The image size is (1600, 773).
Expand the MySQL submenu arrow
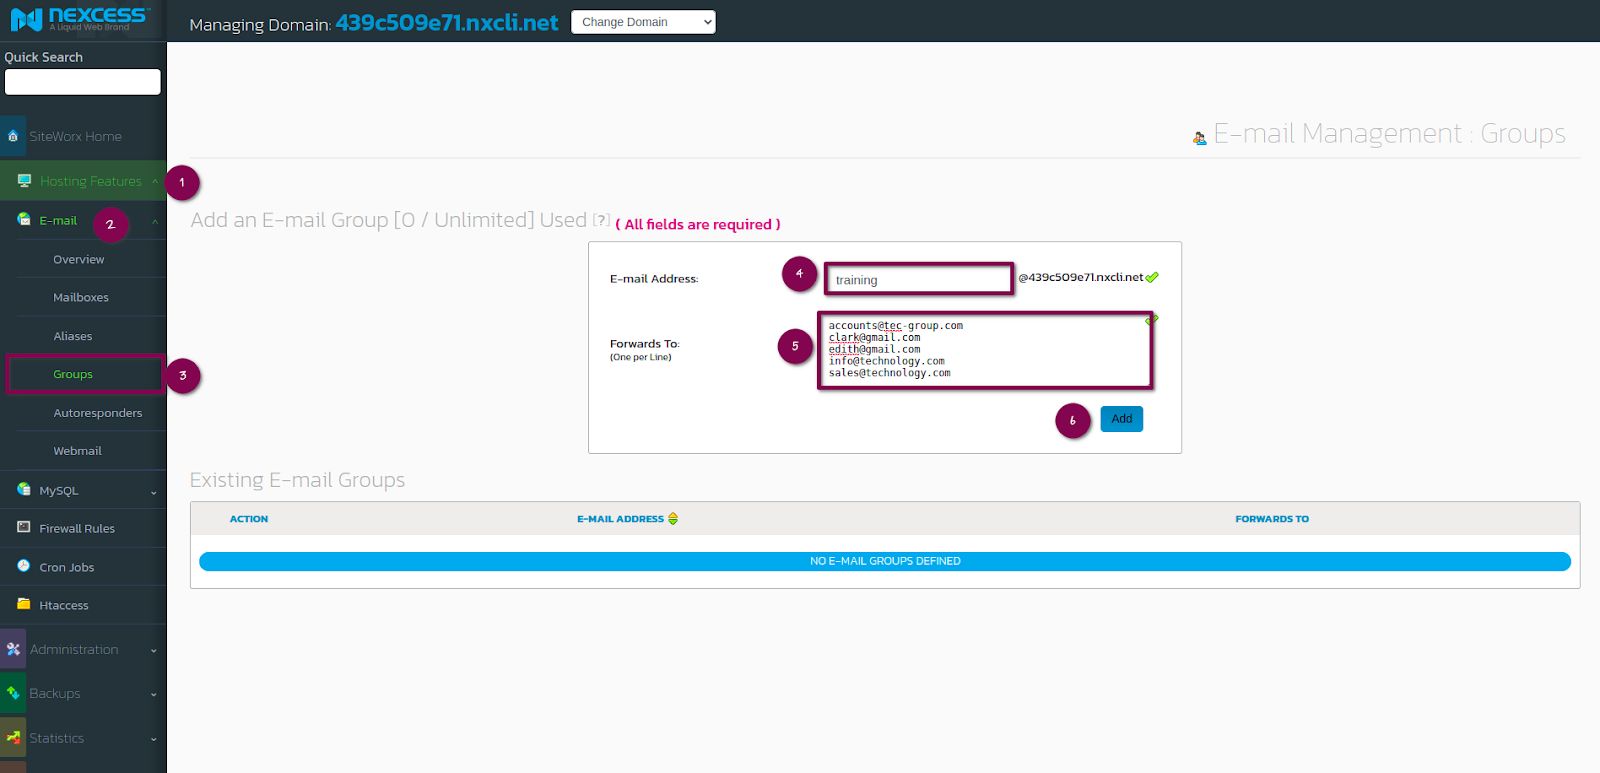(154, 492)
